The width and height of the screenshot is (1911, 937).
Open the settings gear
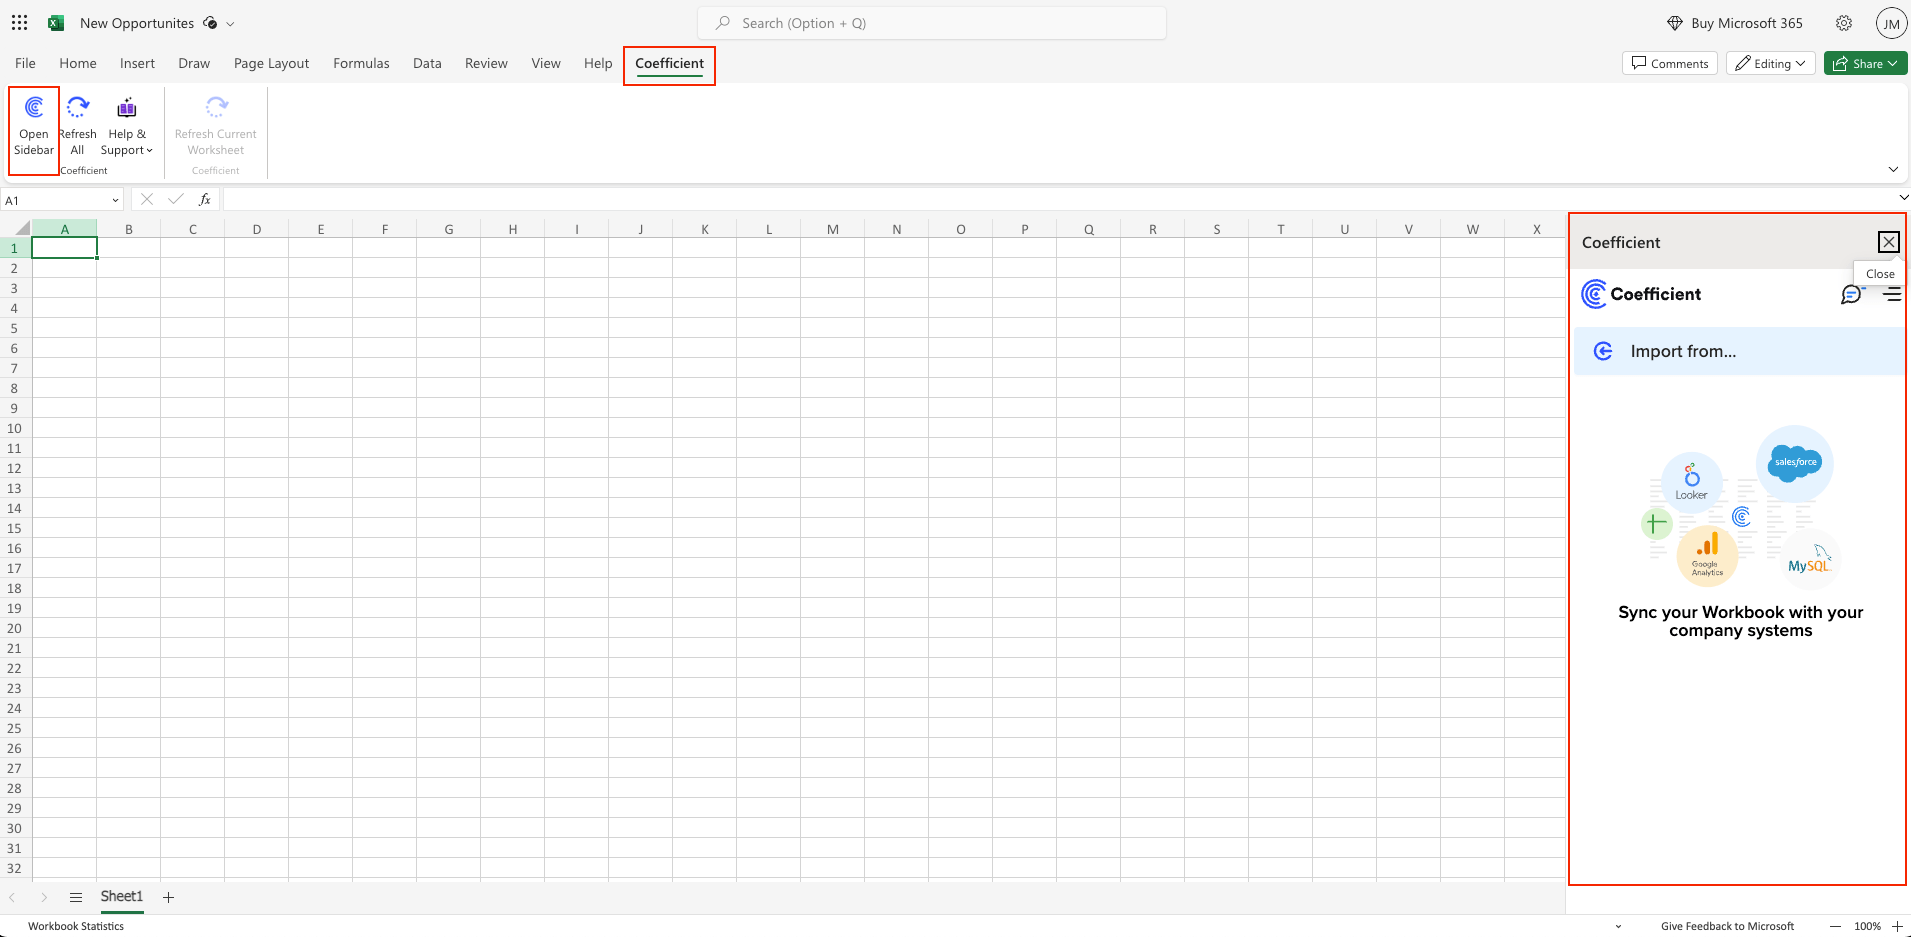1844,23
